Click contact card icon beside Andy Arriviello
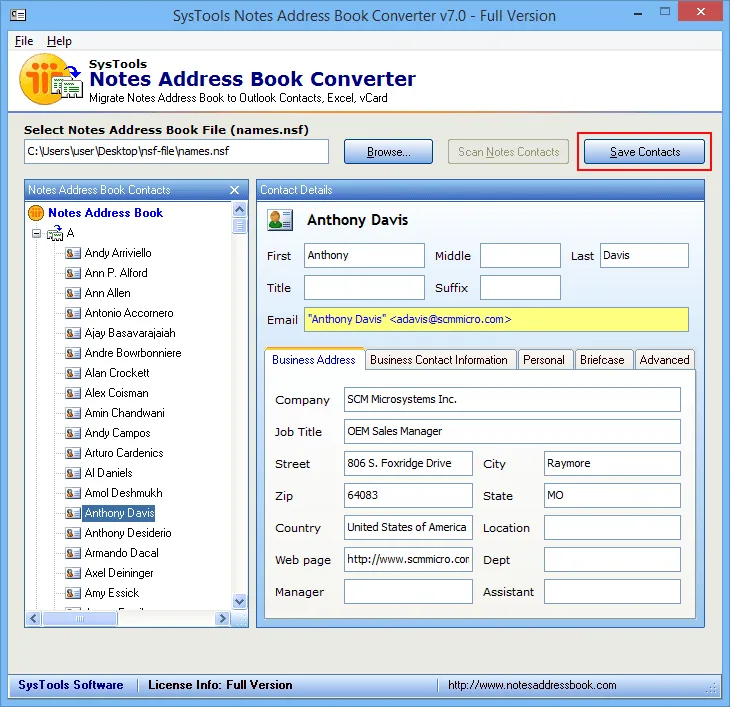730x707 pixels. (x=73, y=253)
